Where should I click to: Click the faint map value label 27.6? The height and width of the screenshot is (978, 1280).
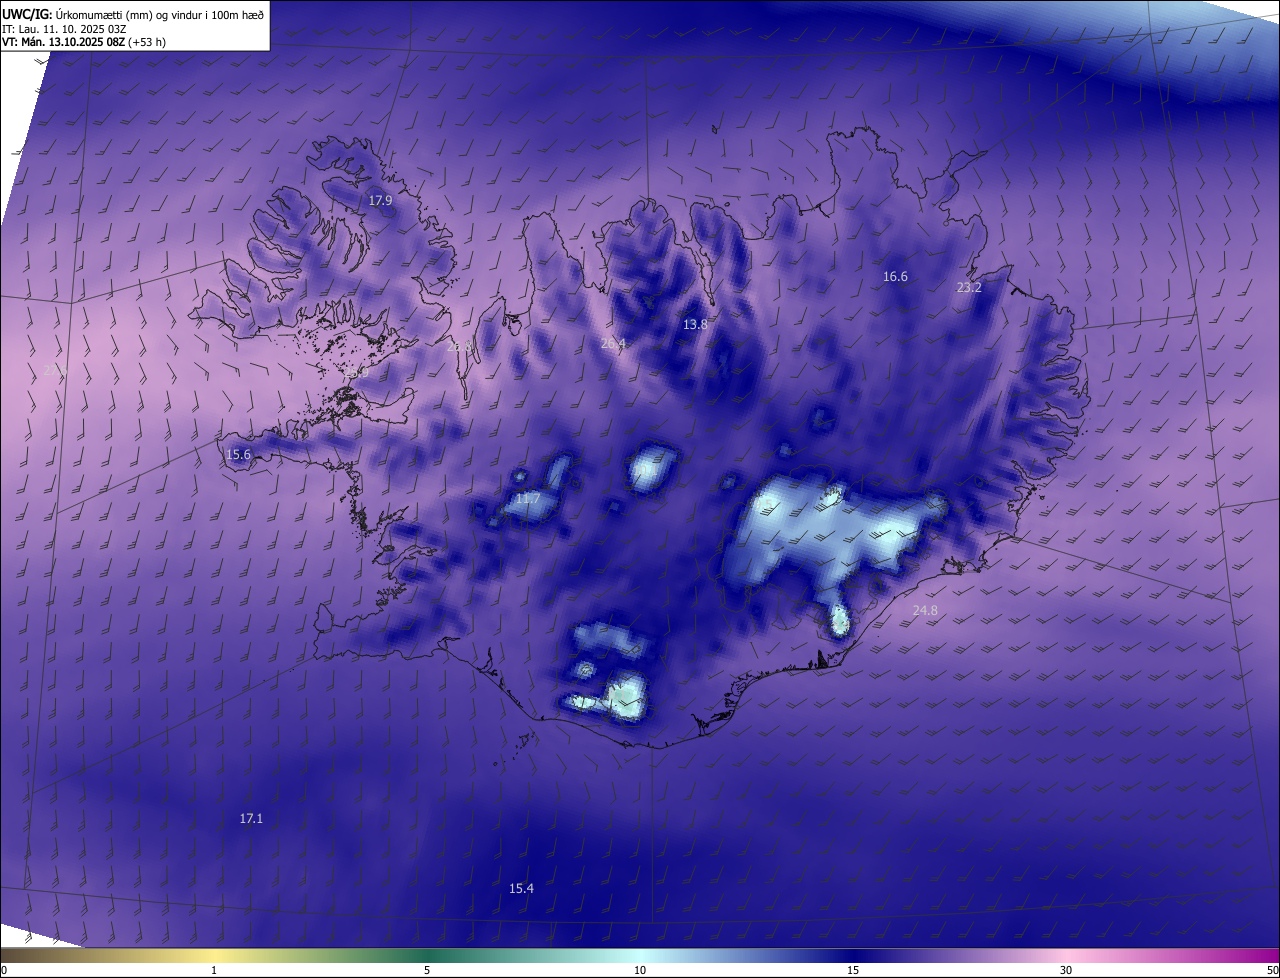(56, 370)
